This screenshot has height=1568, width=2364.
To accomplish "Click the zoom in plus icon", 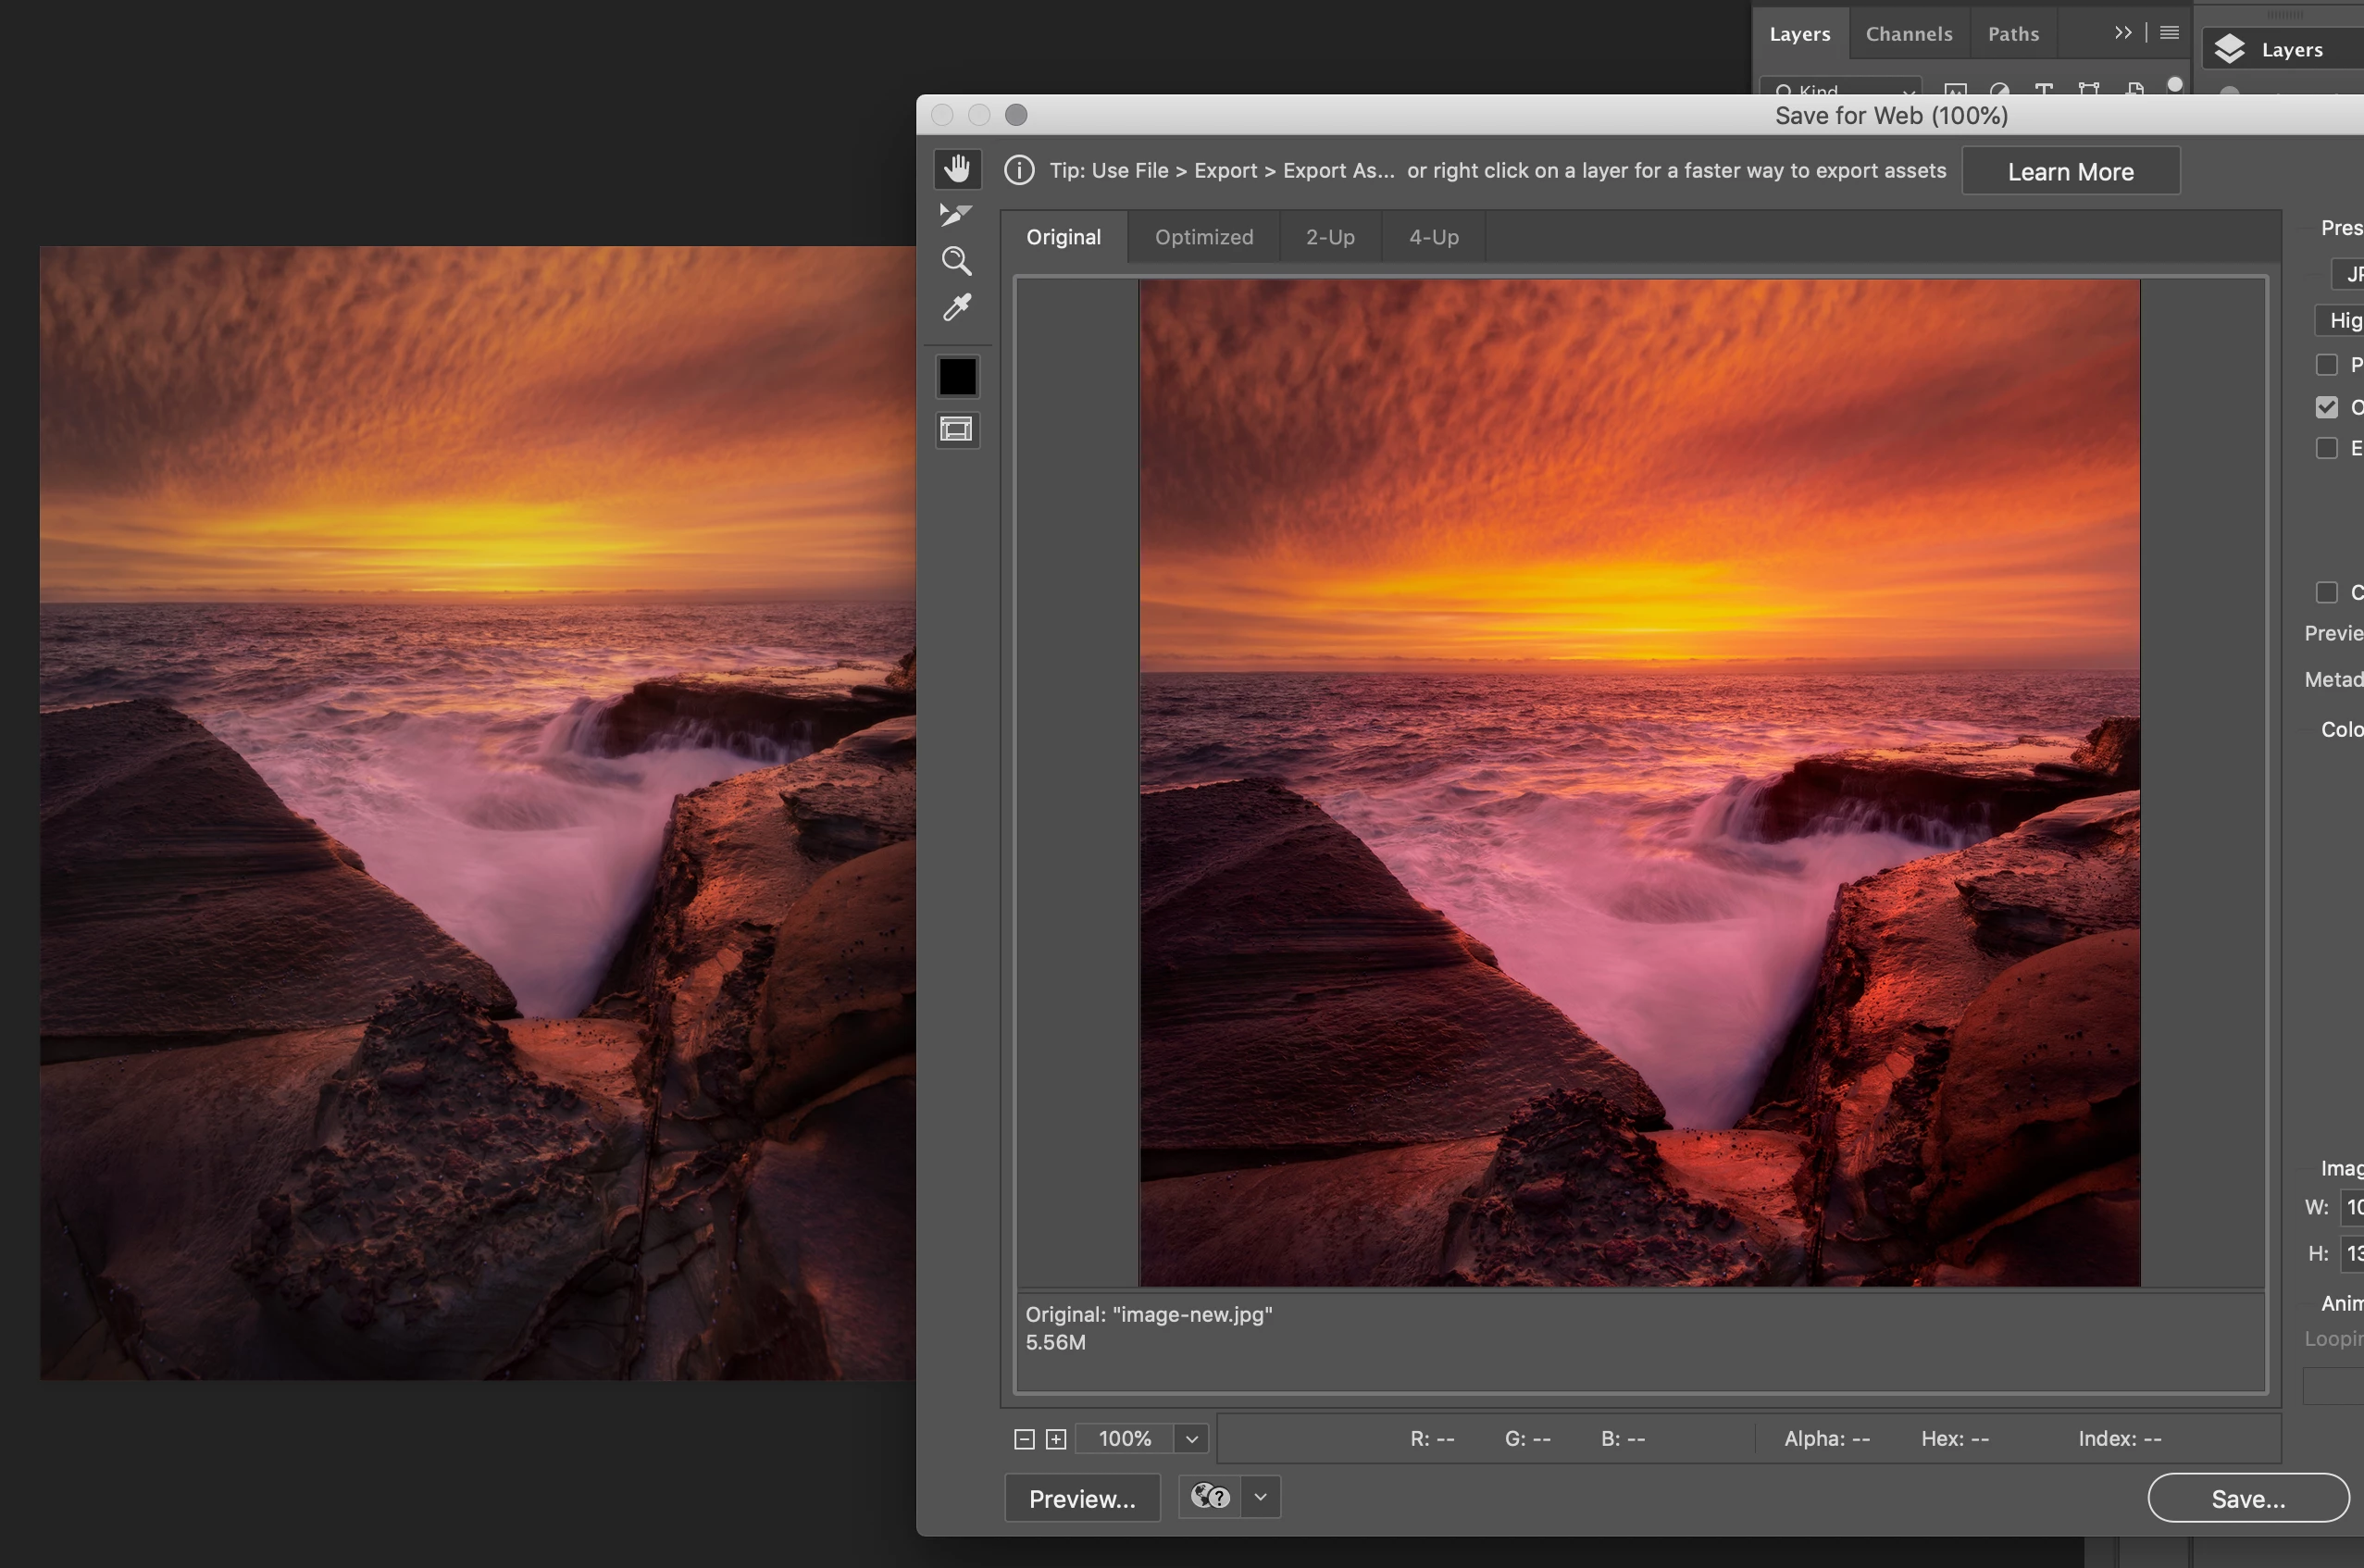I will (1055, 1439).
